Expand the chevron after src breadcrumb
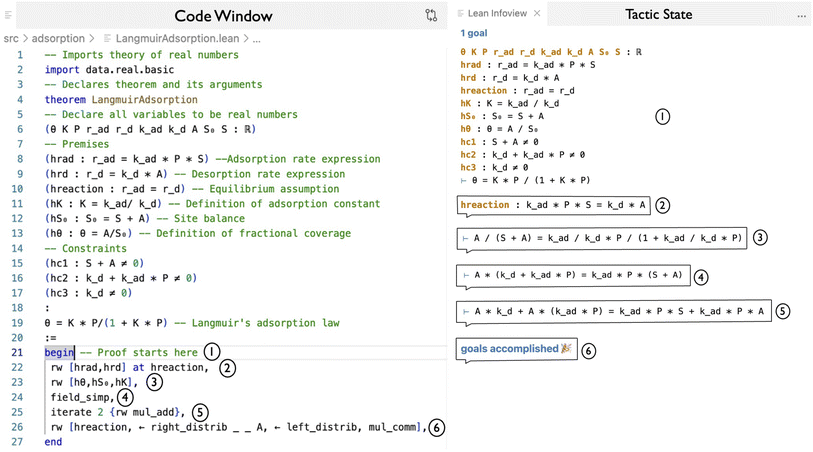 click(25, 39)
